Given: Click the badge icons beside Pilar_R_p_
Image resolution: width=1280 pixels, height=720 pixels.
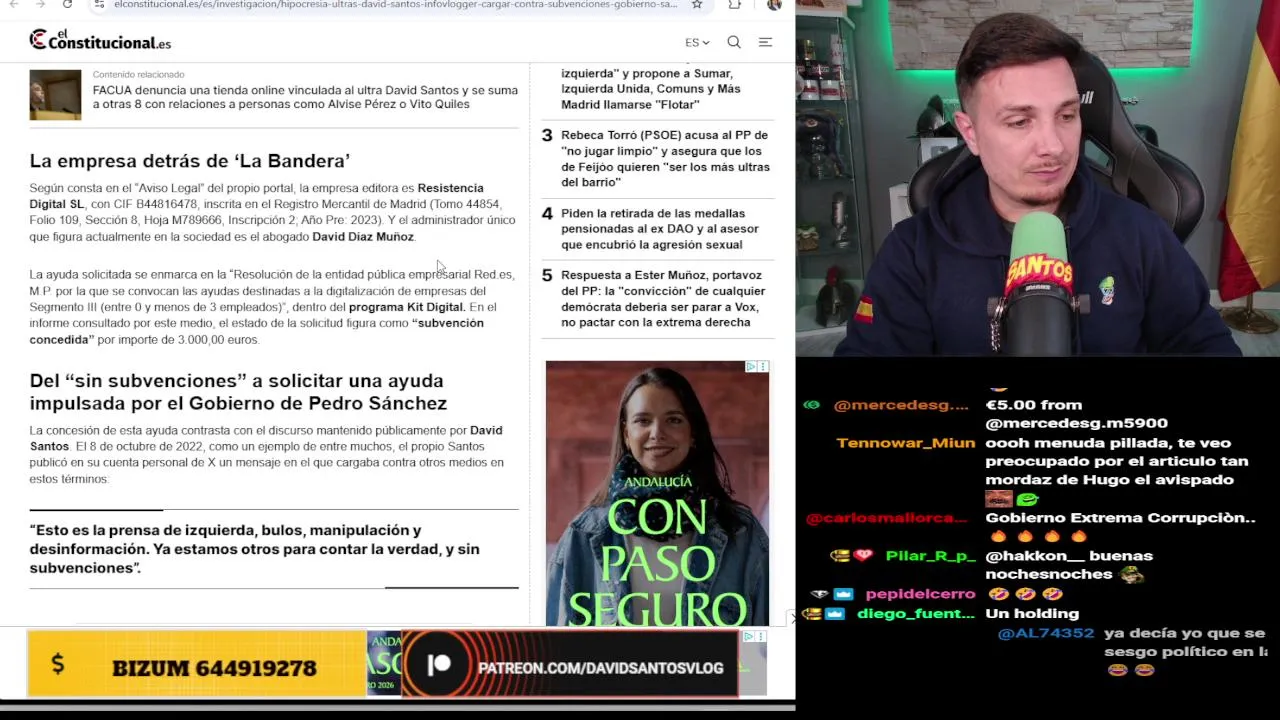Looking at the screenshot, I should pyautogui.click(x=852, y=556).
